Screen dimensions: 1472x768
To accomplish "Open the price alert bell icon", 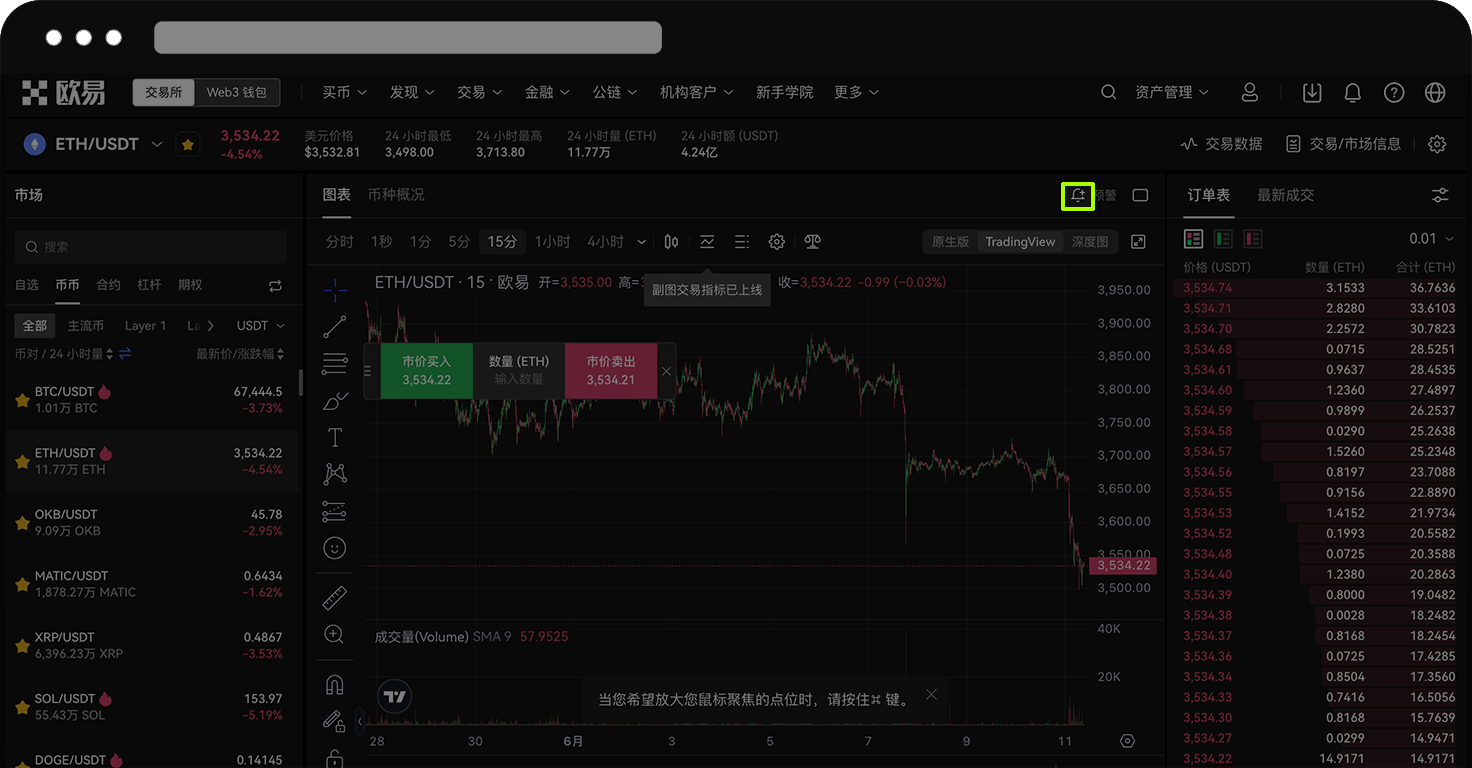I will (1077, 196).
